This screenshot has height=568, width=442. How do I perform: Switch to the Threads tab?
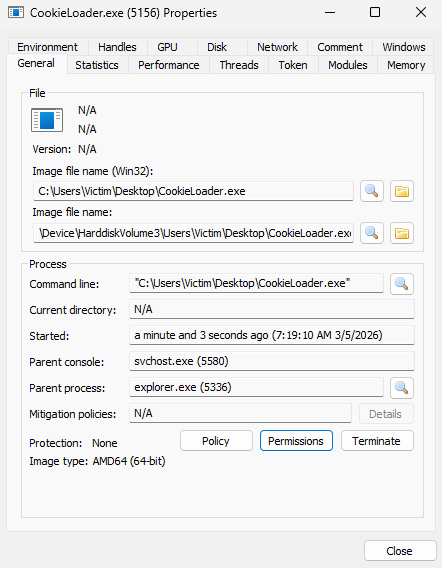239,65
